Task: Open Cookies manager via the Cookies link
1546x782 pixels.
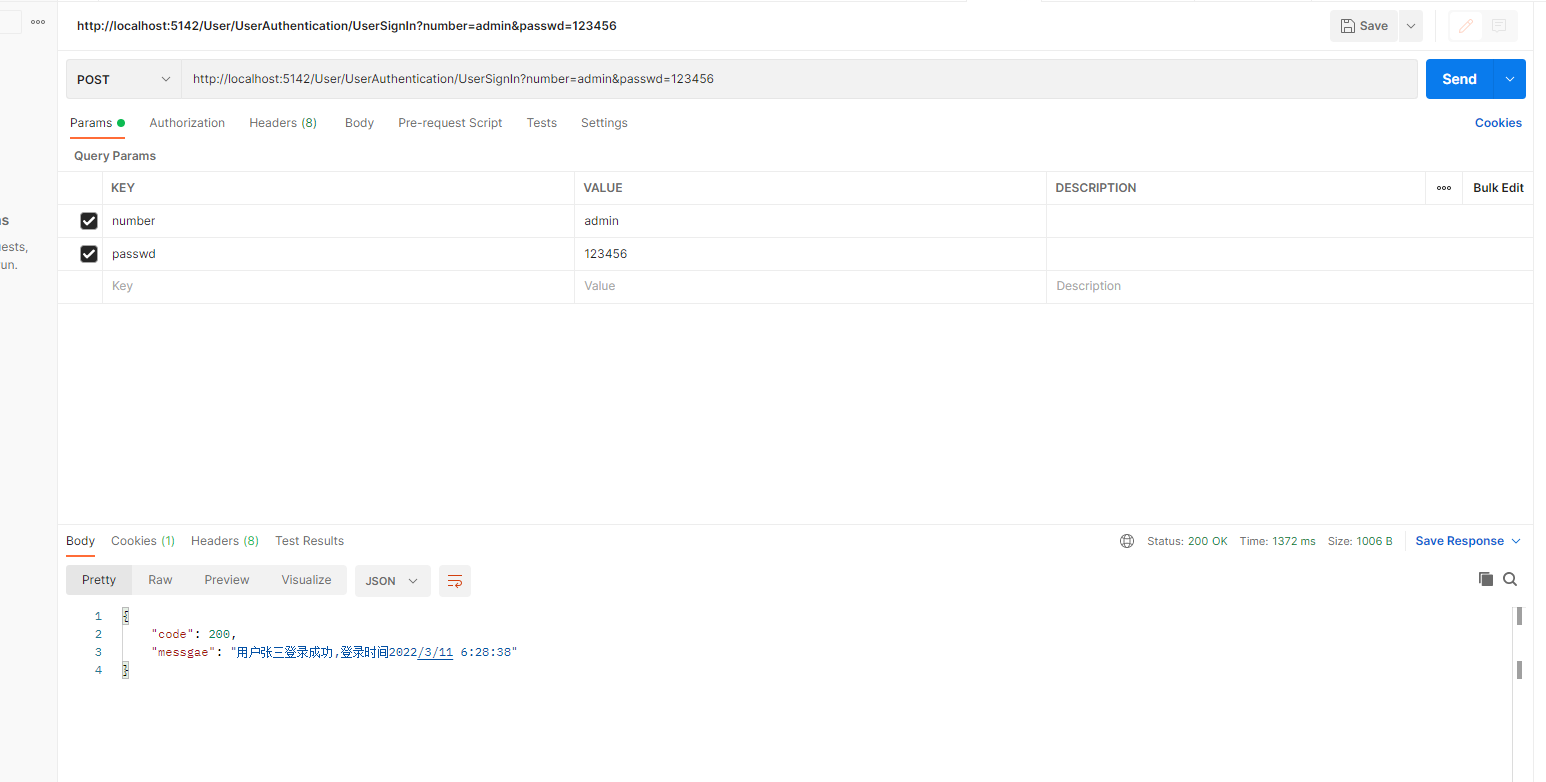Action: click(1497, 122)
